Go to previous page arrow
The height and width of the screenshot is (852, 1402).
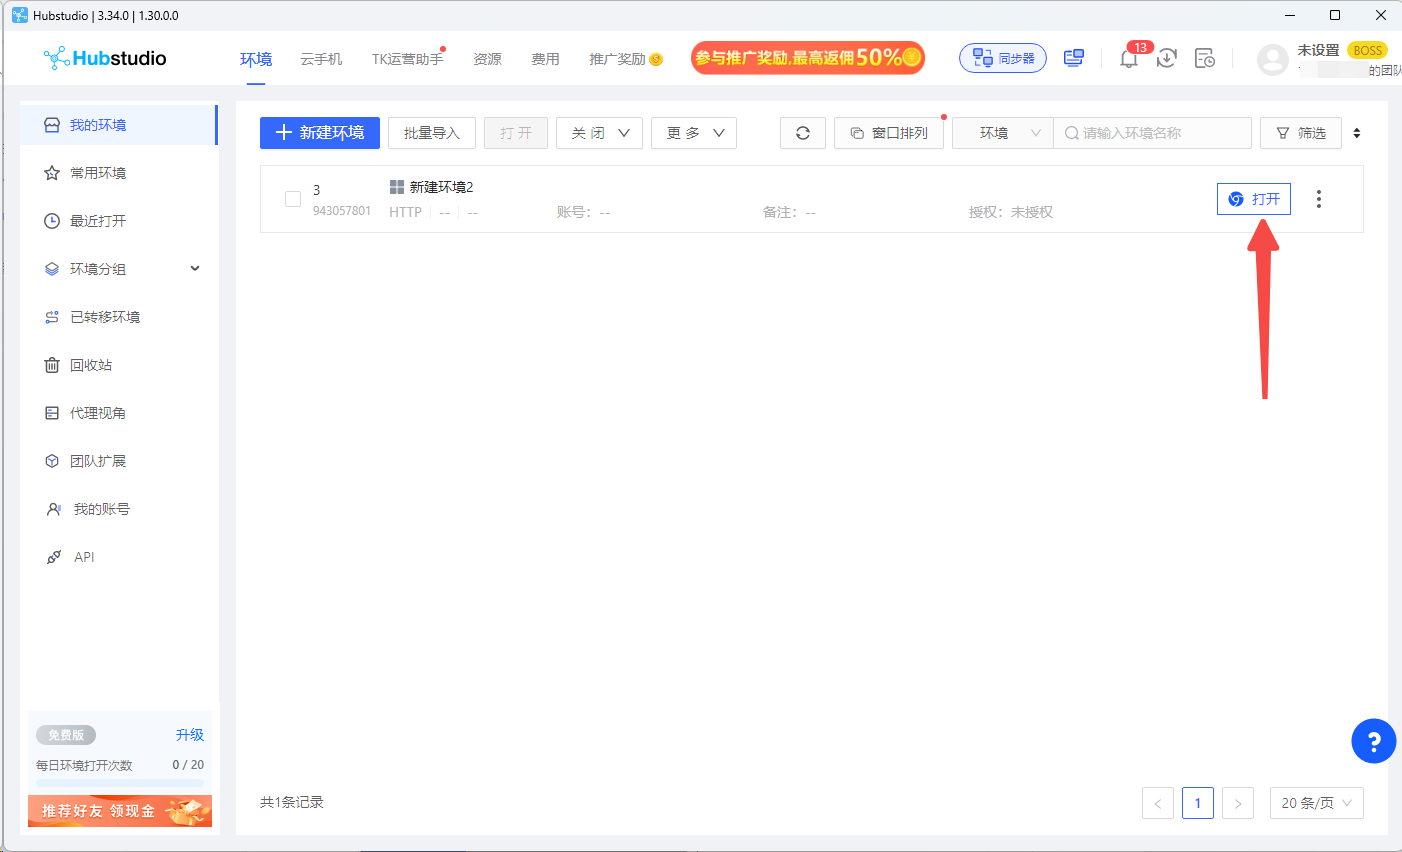(x=1158, y=803)
